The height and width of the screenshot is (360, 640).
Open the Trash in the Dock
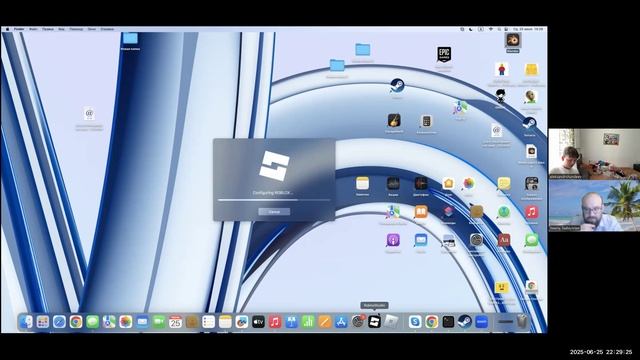pos(522,322)
